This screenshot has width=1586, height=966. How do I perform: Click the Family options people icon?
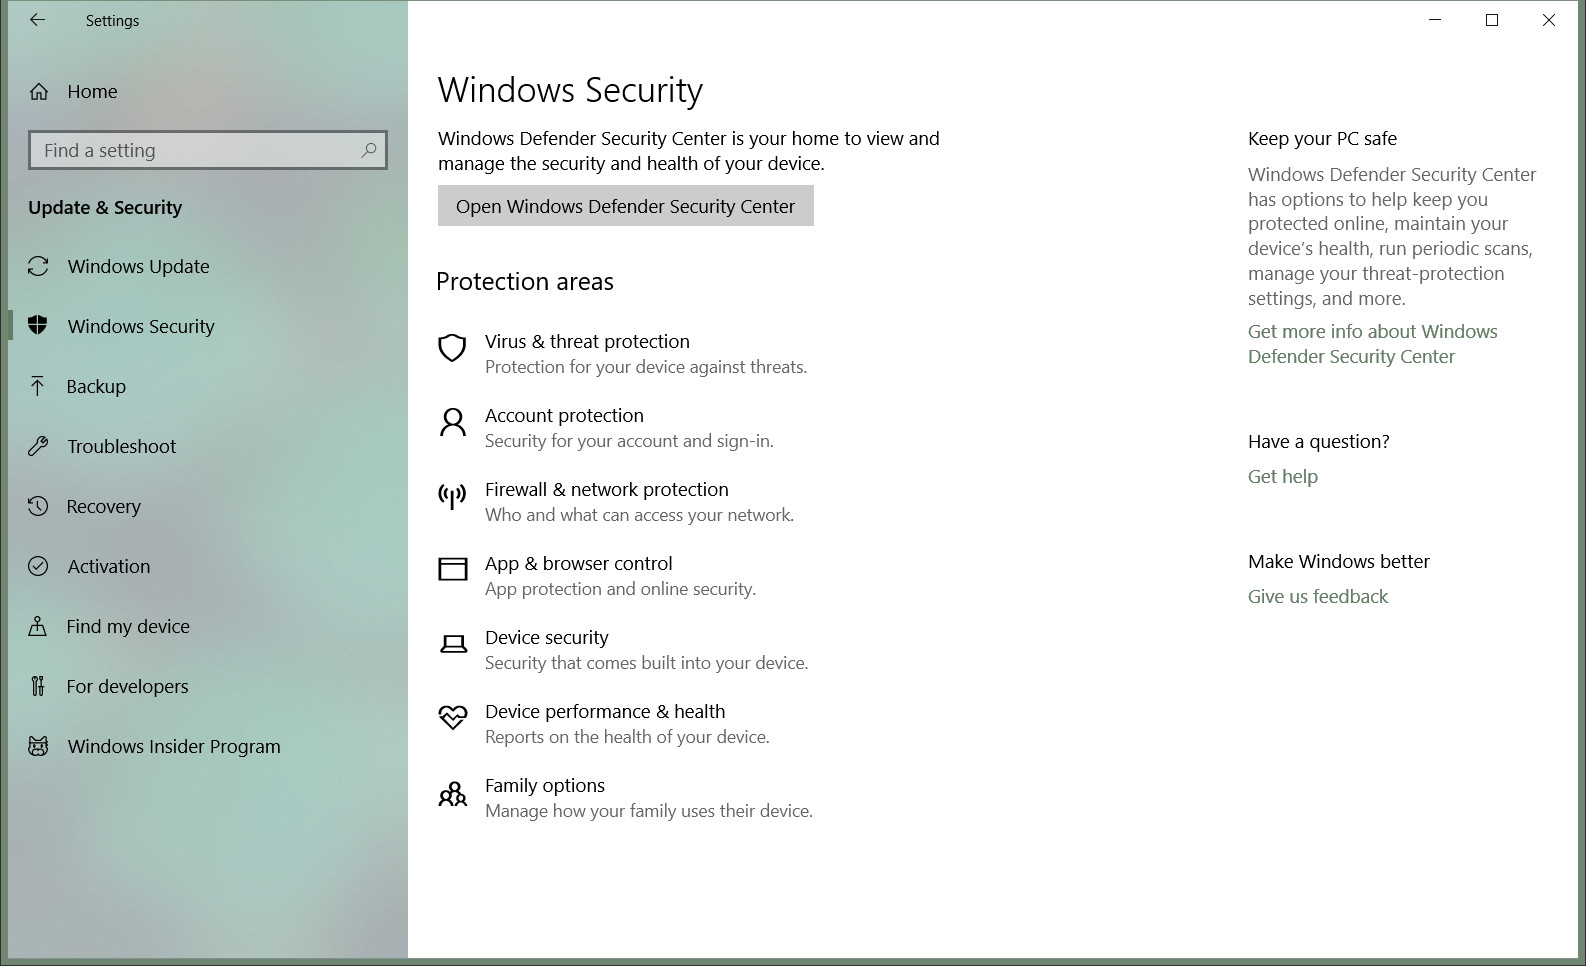coord(453,794)
